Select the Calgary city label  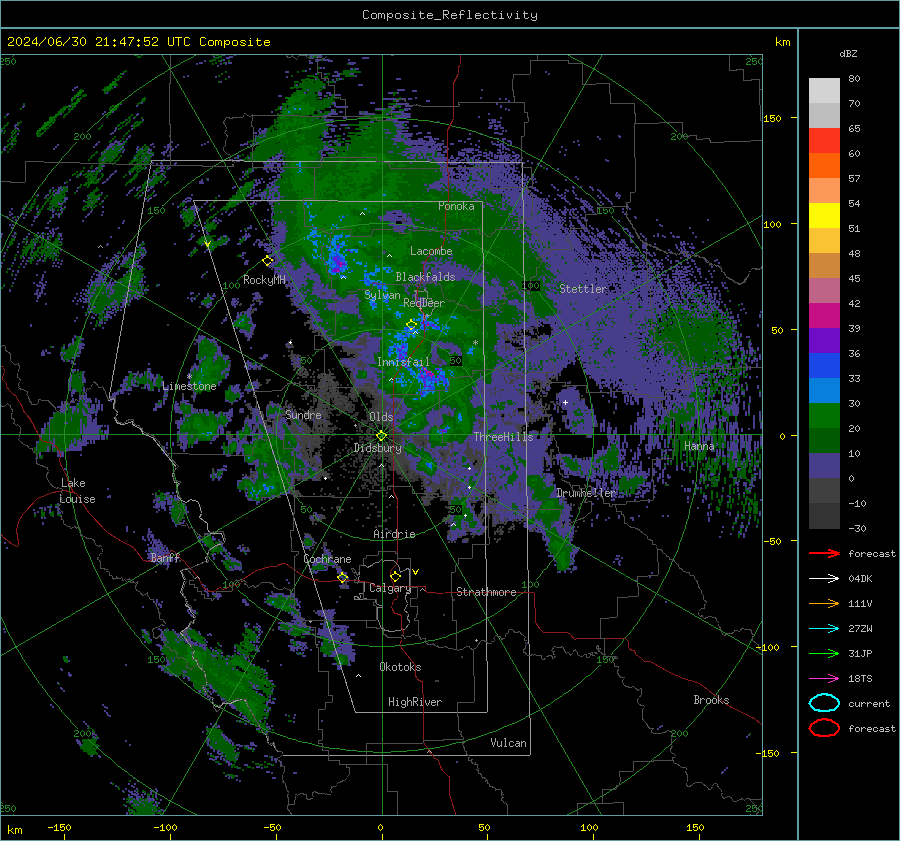[x=390, y=588]
